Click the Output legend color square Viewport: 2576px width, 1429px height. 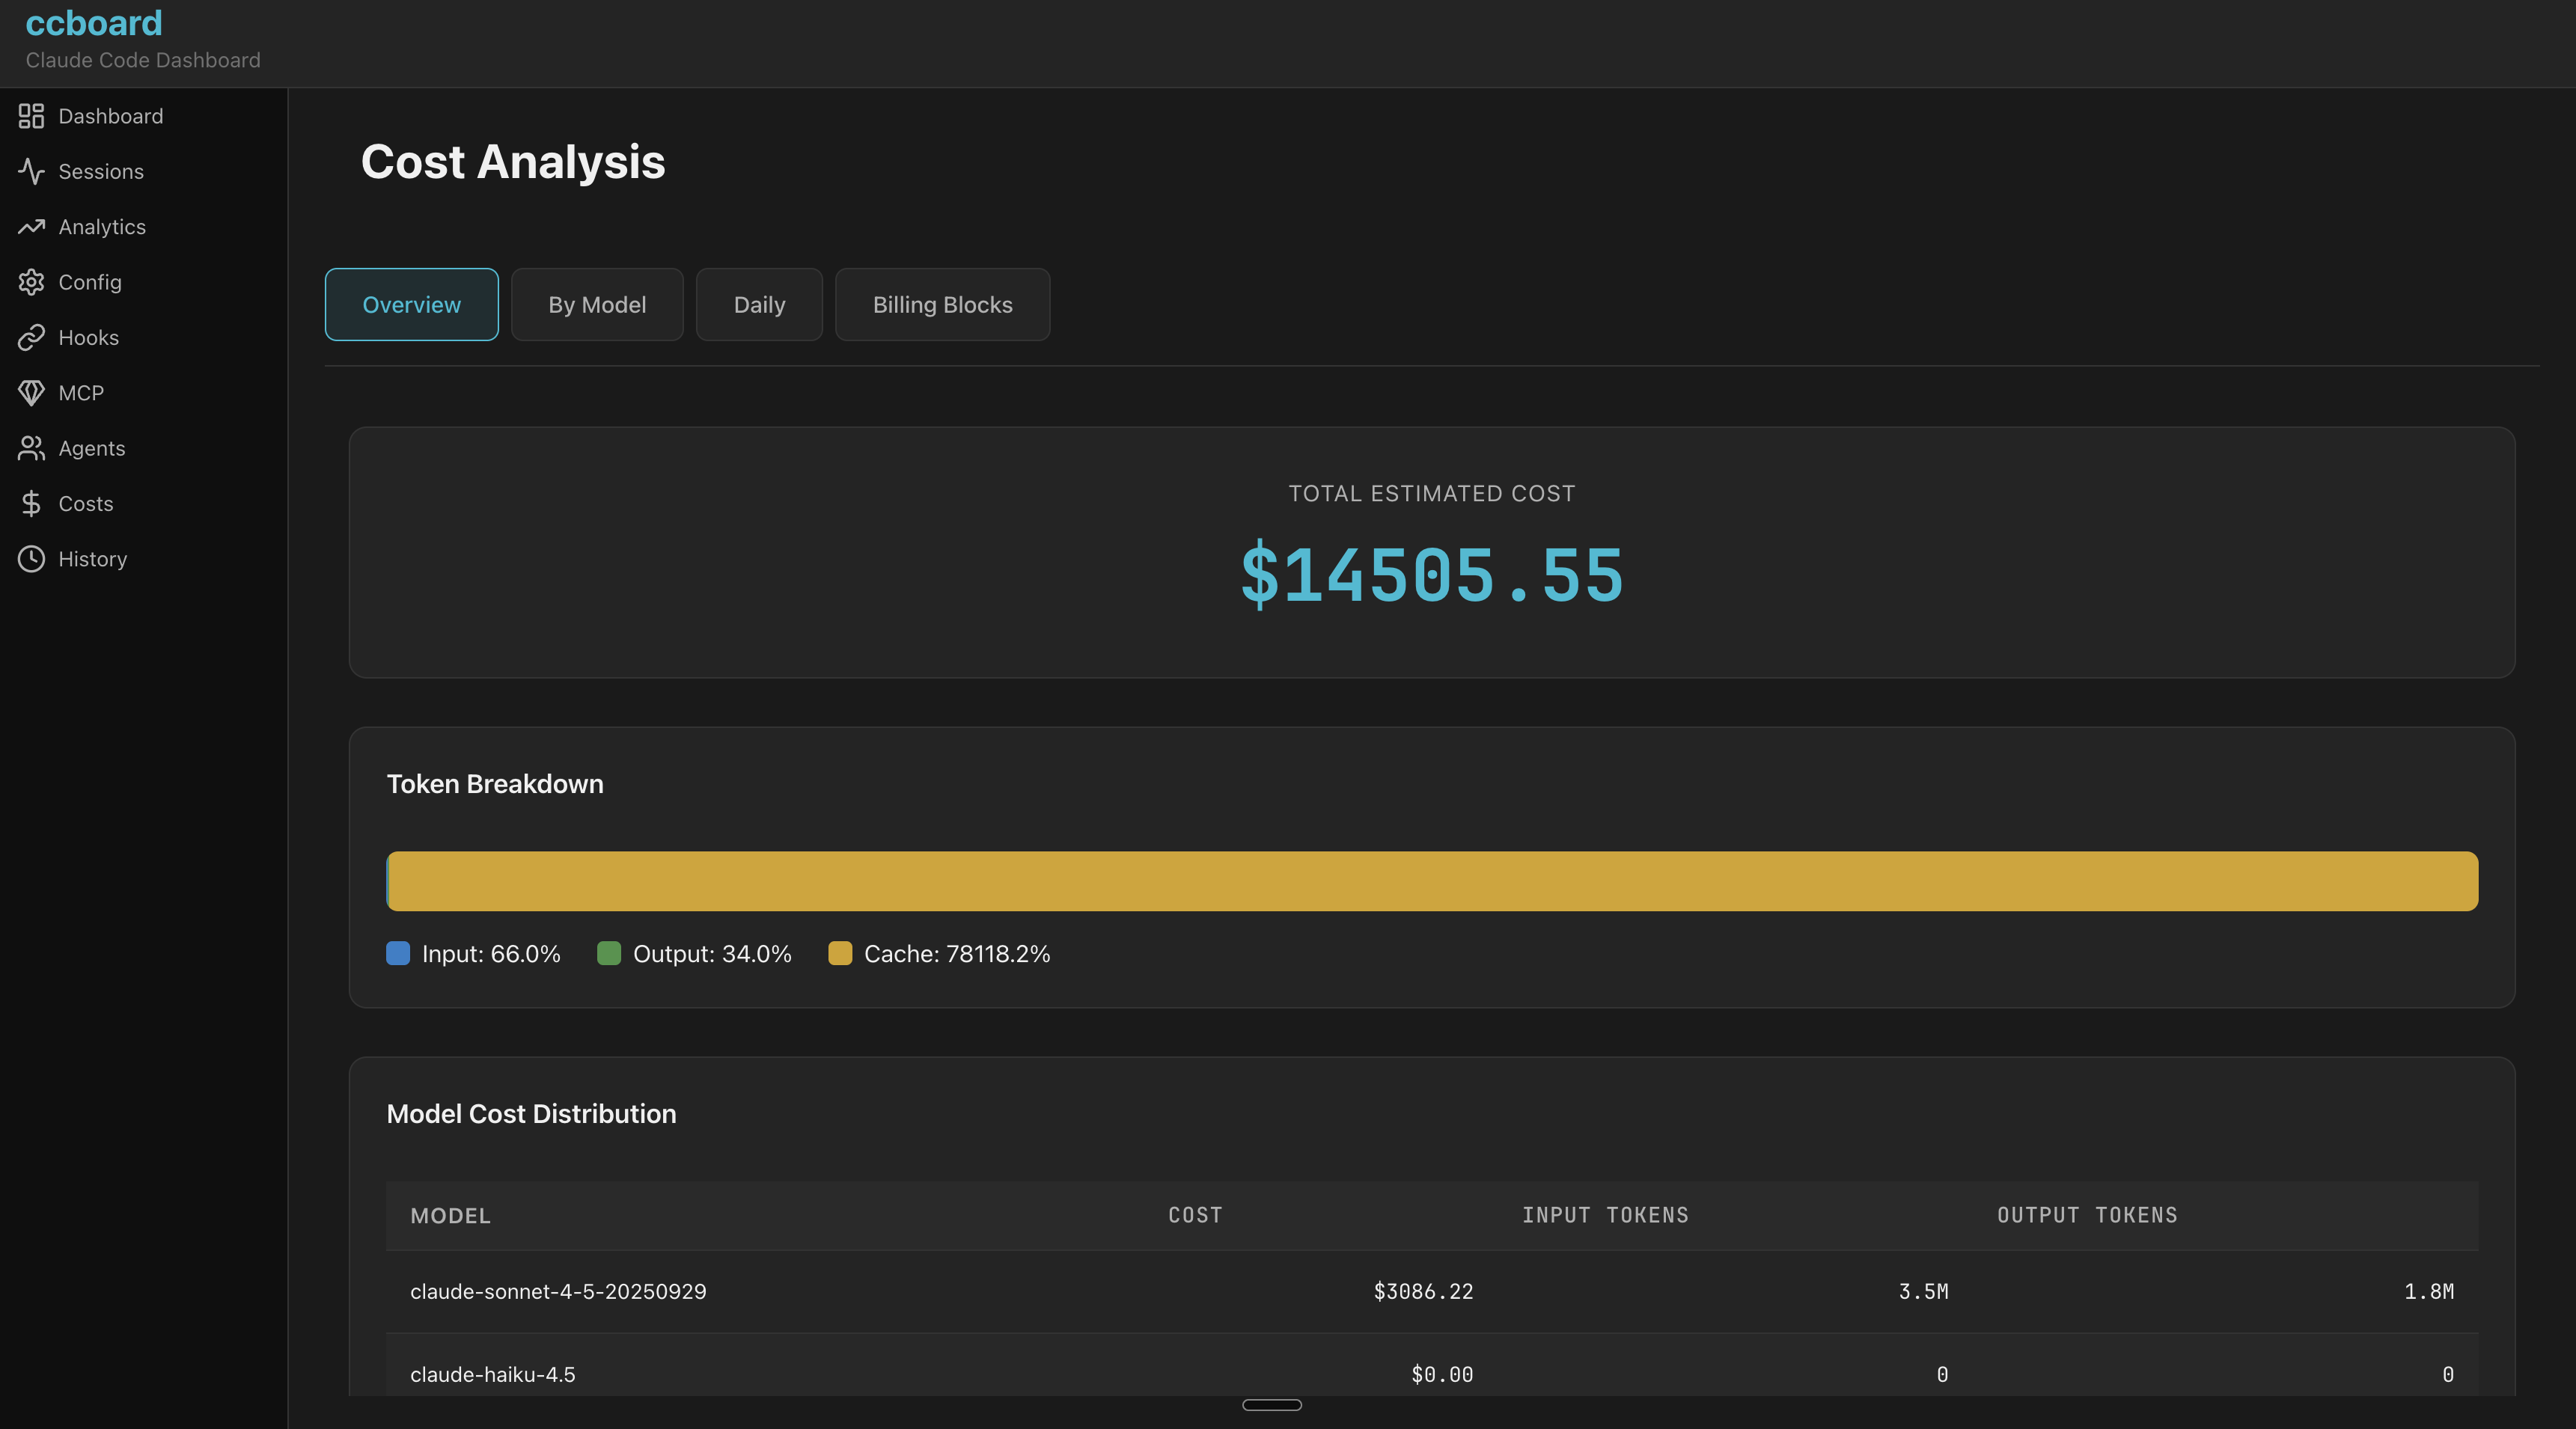(x=609, y=954)
